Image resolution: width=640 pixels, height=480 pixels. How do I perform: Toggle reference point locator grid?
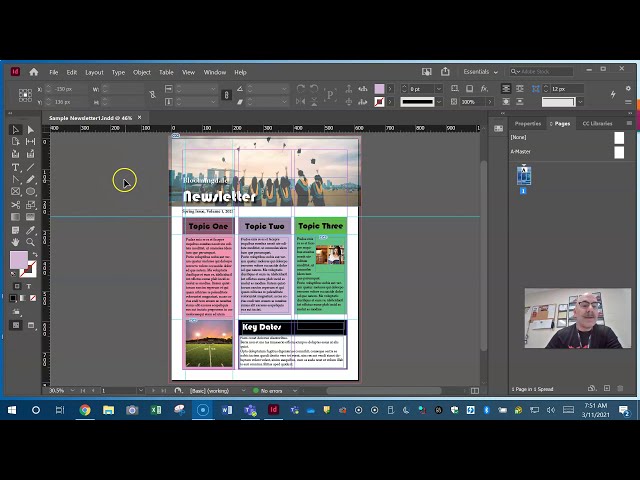[26, 95]
